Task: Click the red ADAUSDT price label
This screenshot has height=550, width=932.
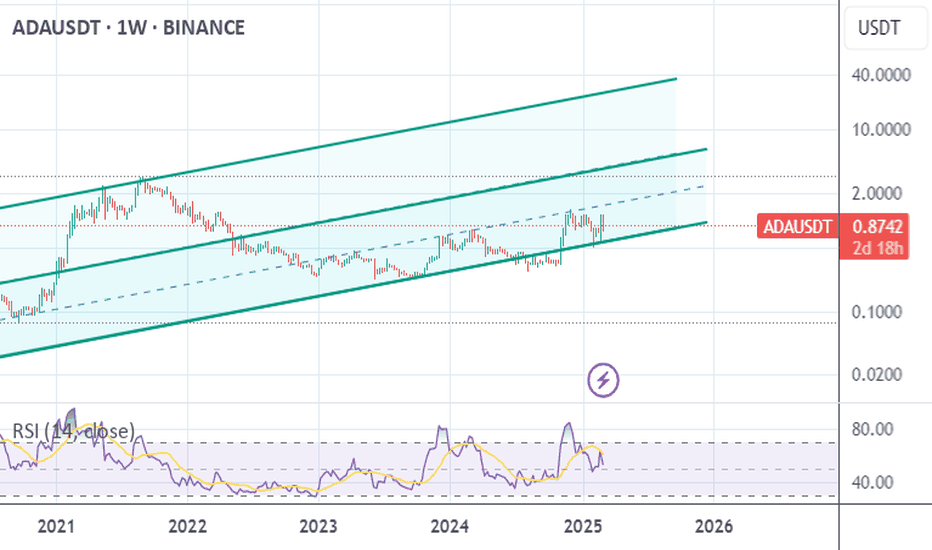Action: (797, 227)
